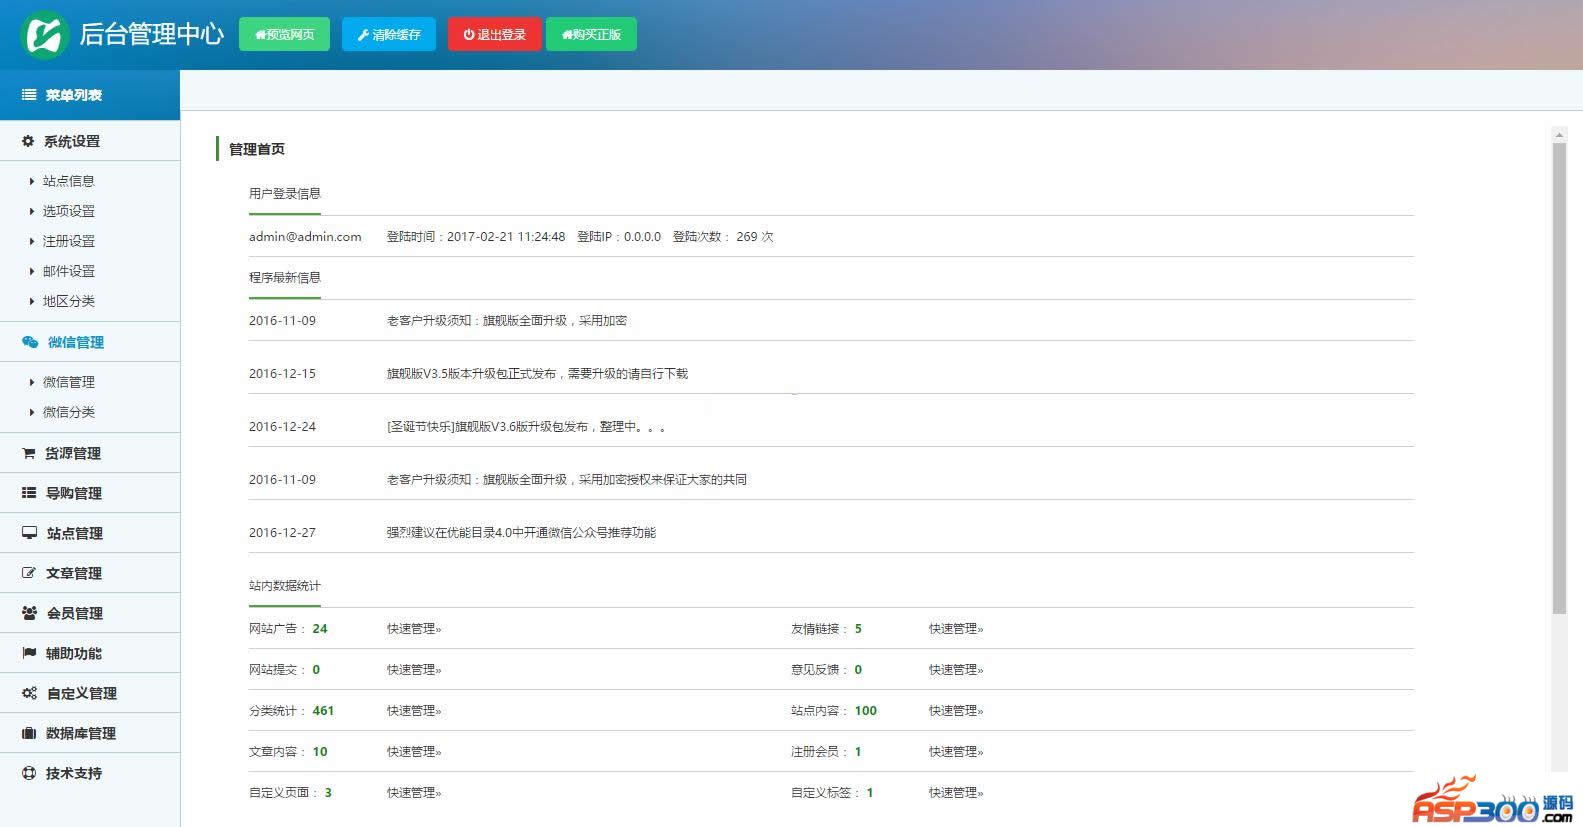This screenshot has width=1583, height=827.
Task: Click the flag icon beside 辅助功能
Action: pyautogui.click(x=29, y=653)
